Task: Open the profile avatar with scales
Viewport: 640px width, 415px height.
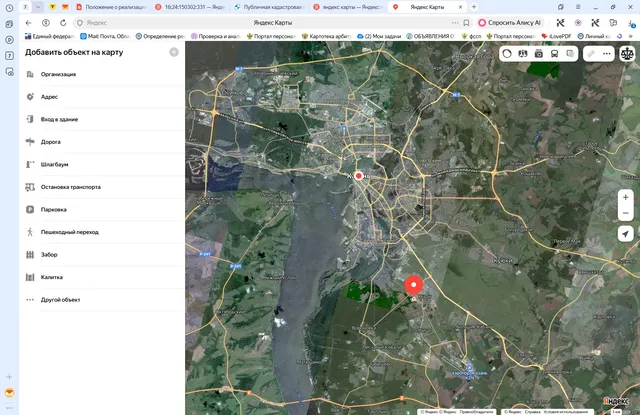Action: (627, 53)
